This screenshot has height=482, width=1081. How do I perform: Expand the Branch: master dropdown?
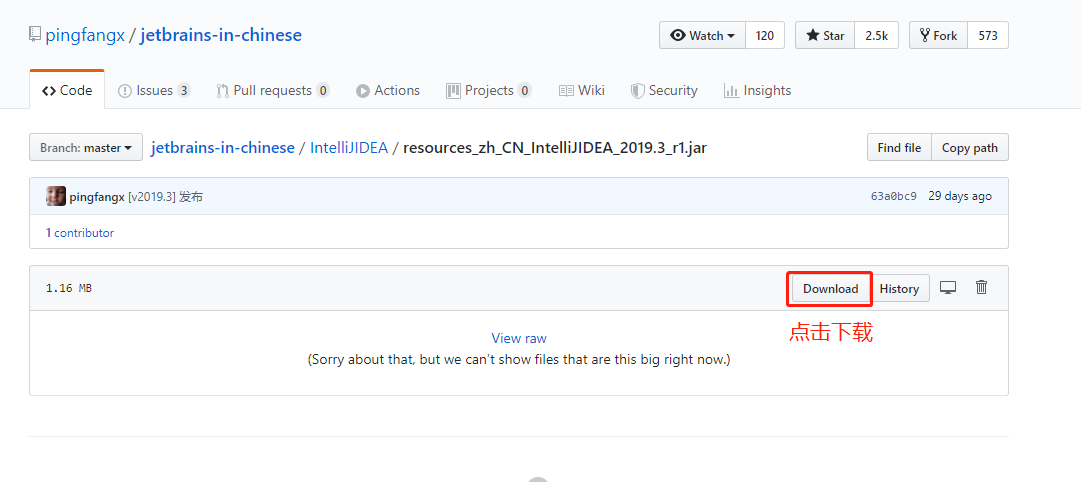click(86, 148)
